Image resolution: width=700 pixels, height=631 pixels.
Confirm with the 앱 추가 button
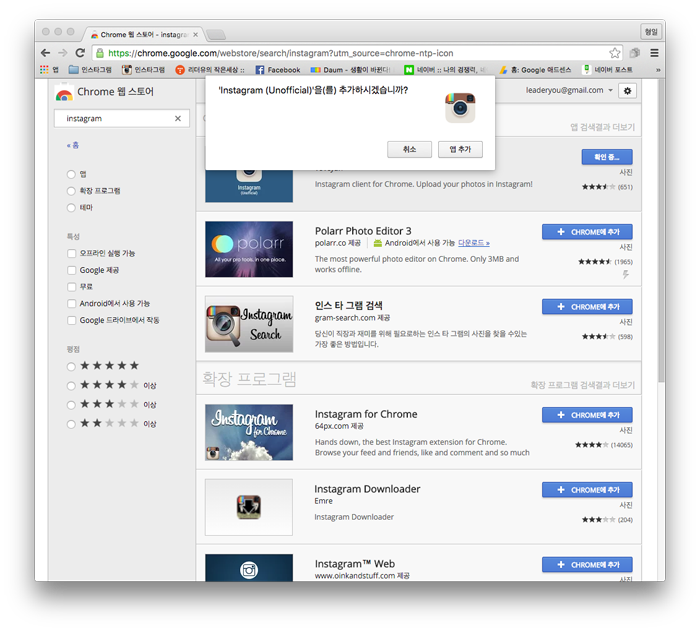460,149
